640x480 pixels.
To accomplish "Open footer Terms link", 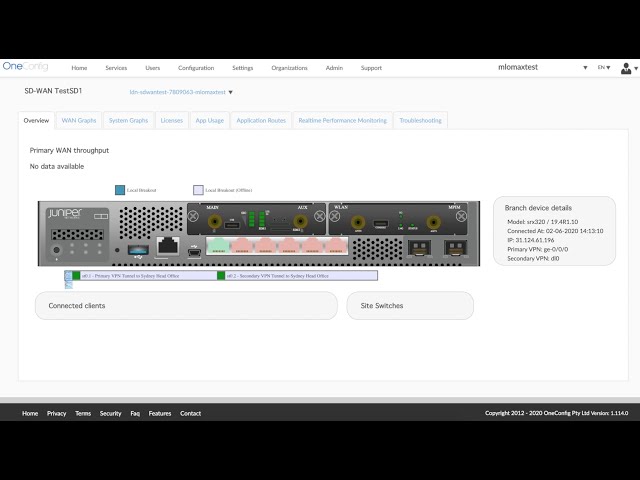I will pyautogui.click(x=83, y=413).
